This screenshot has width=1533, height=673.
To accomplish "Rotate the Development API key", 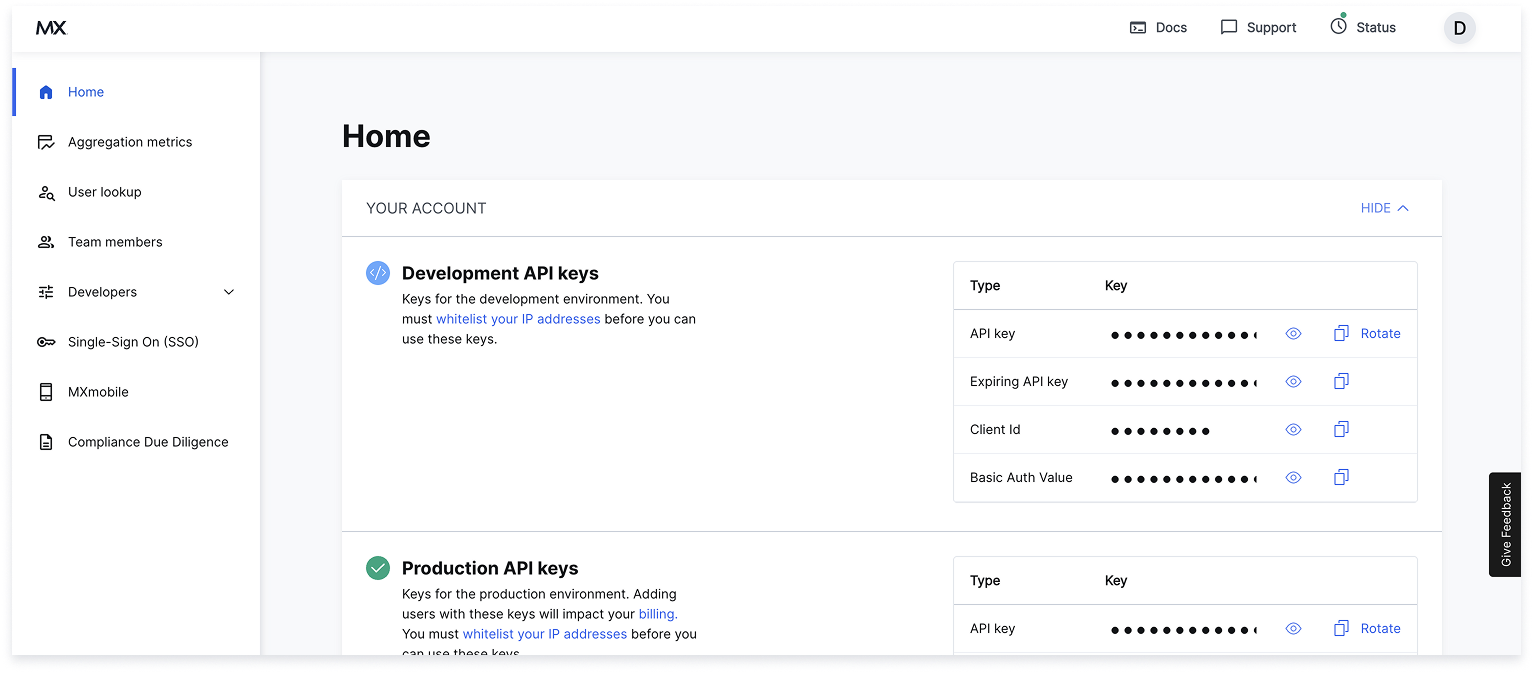I will pyautogui.click(x=1380, y=333).
